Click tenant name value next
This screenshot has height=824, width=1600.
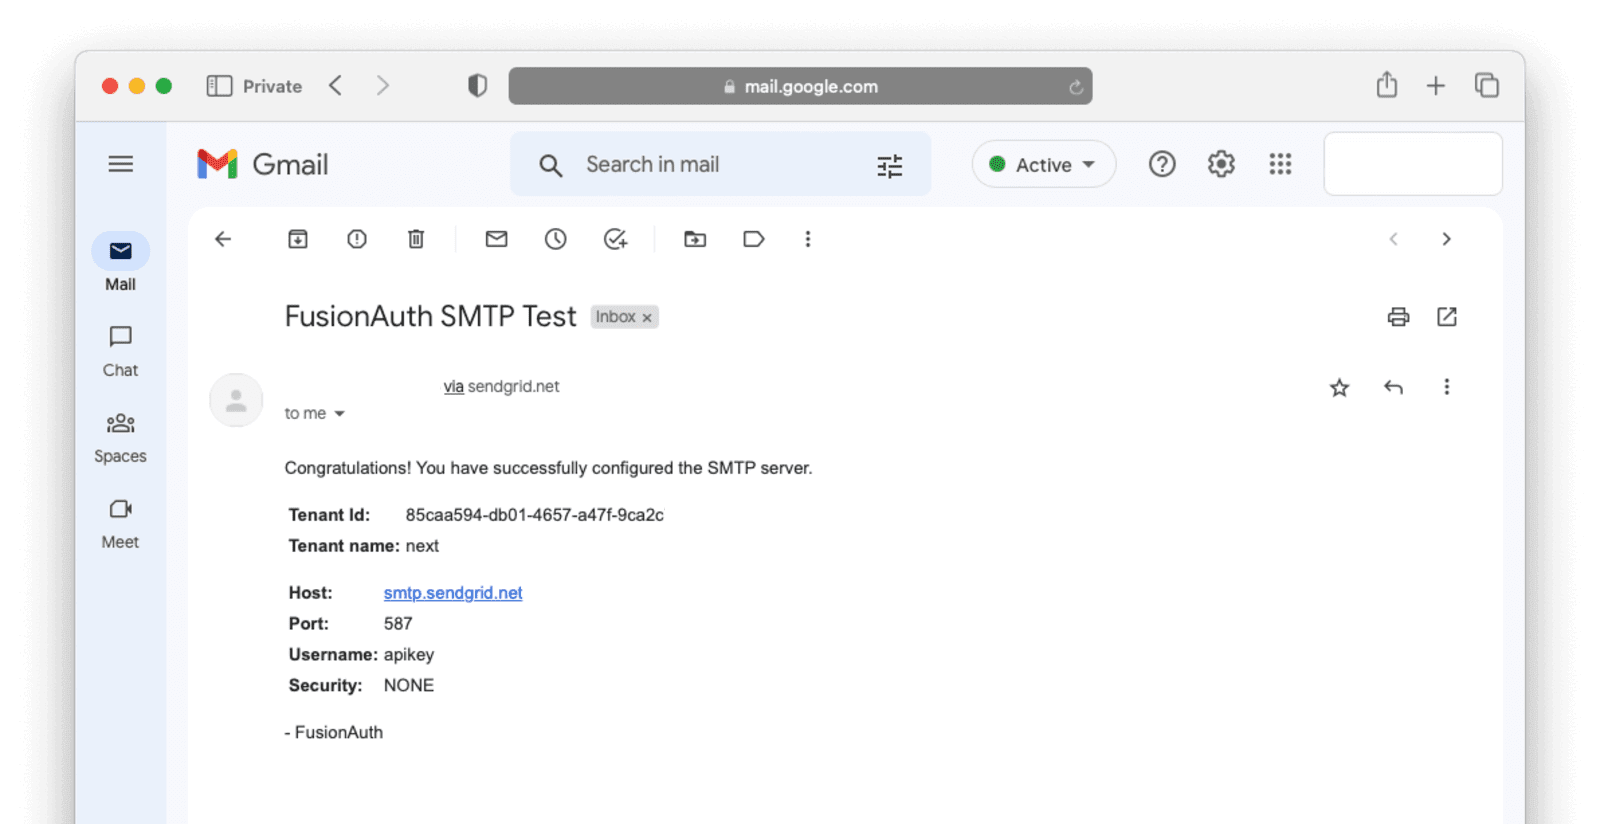pos(422,546)
